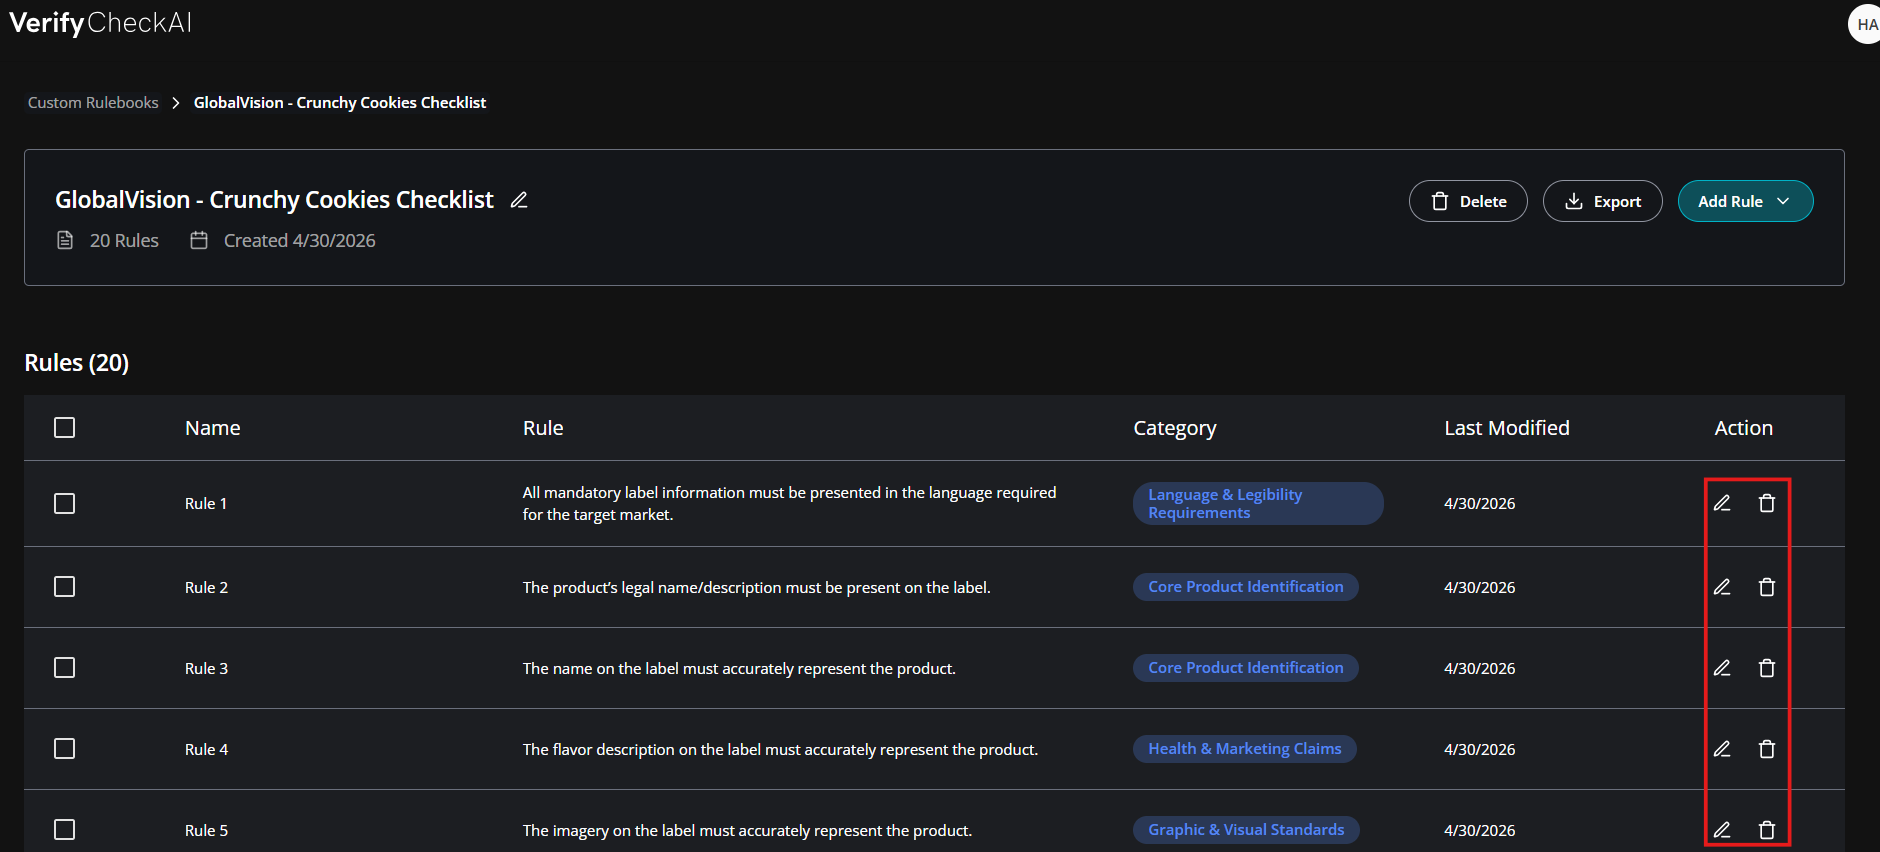The width and height of the screenshot is (1880, 852).
Task: Click the Category column header
Action: [x=1175, y=428]
